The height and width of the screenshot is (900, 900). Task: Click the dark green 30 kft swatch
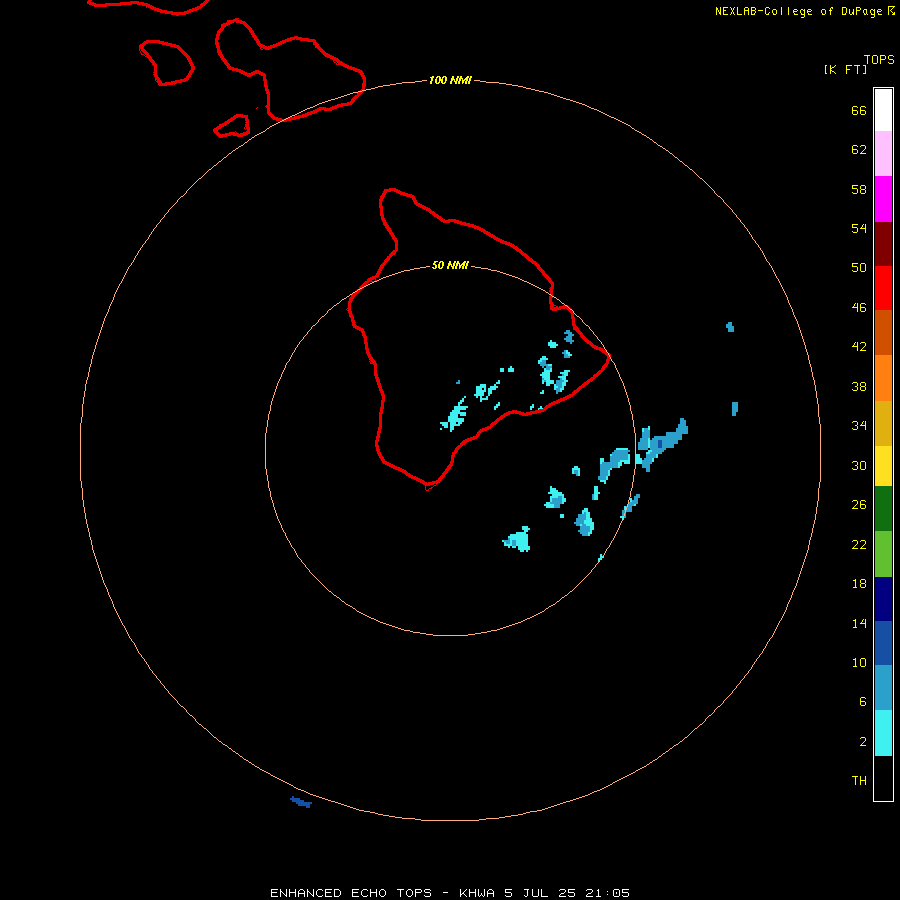tap(883, 509)
